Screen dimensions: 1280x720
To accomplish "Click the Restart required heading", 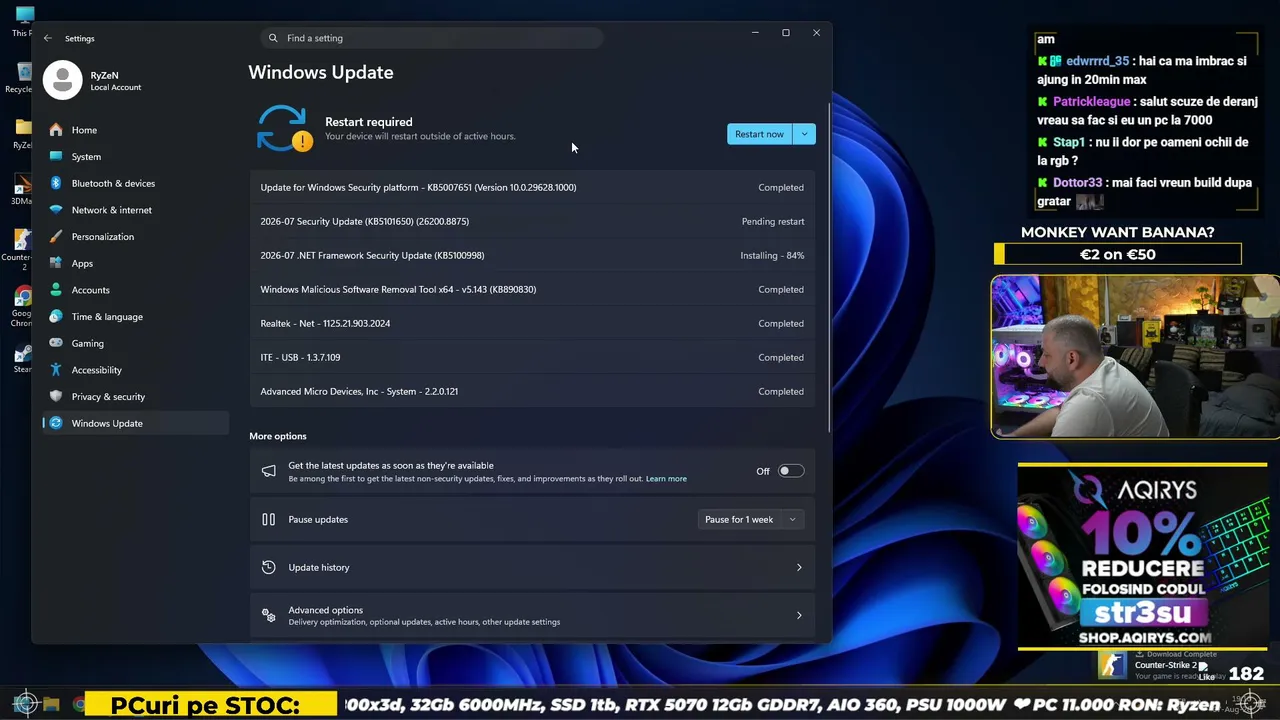I will [369, 122].
